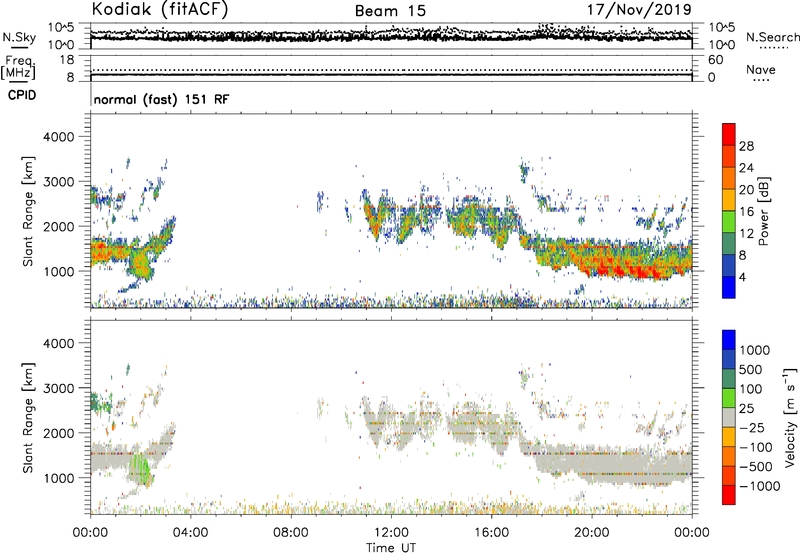Click the '20:00' time tick label

coord(591,533)
